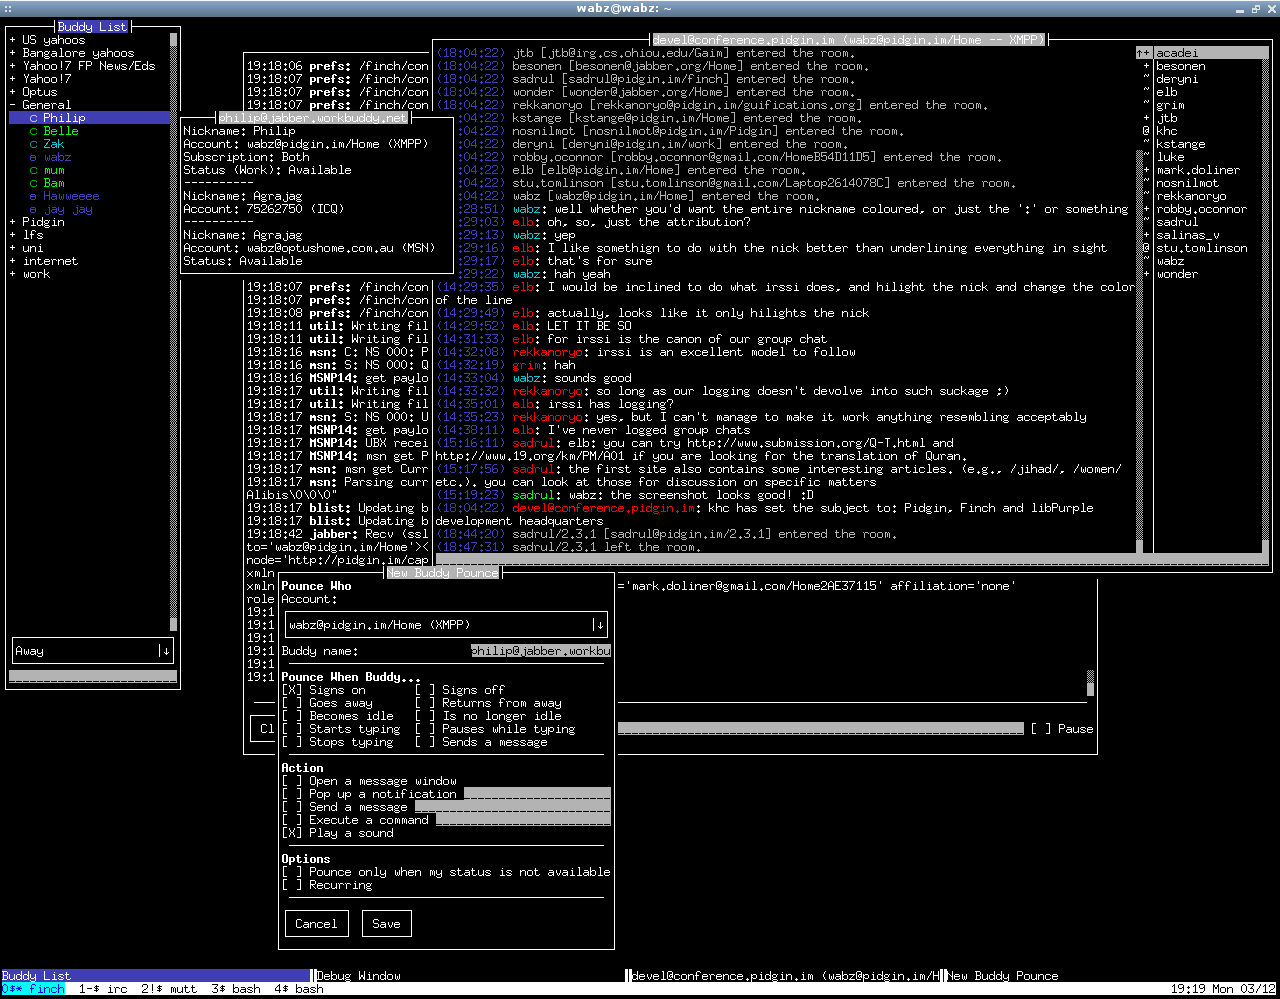Switch to screen tab 1 irc
1280x999 pixels.
point(103,989)
